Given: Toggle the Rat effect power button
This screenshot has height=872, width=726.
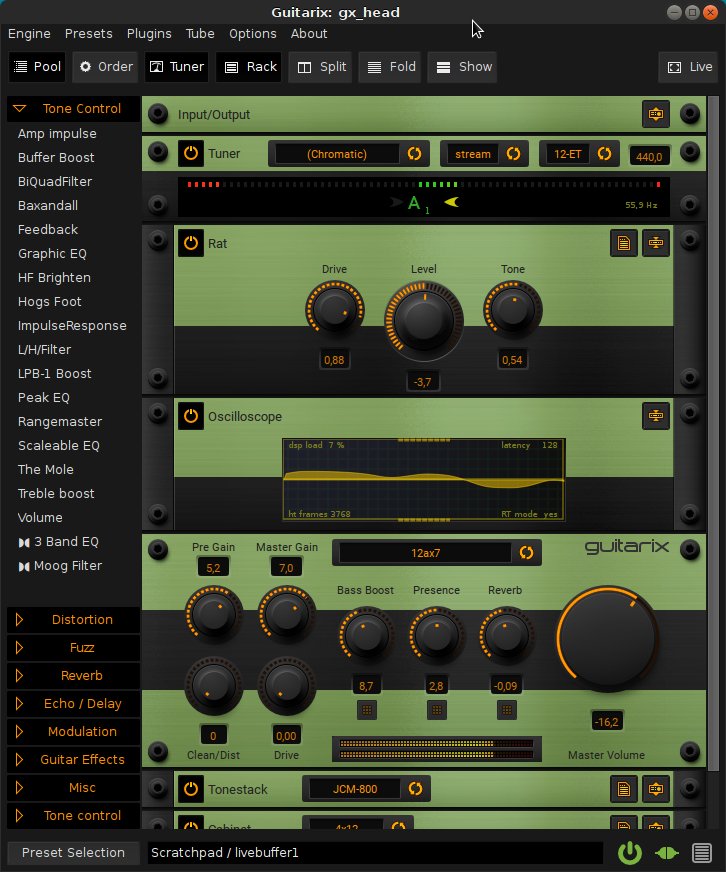Looking at the screenshot, I should 191,244.
